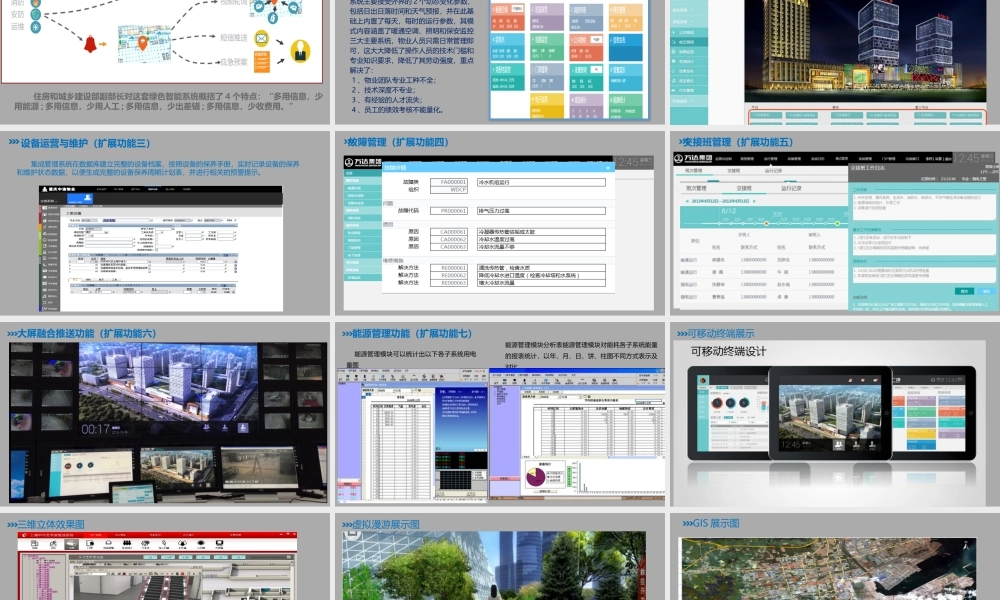Screen dimensions: 1000x600
Task: Click the Wanda Group logo in fault management slide
Action: tap(363, 162)
